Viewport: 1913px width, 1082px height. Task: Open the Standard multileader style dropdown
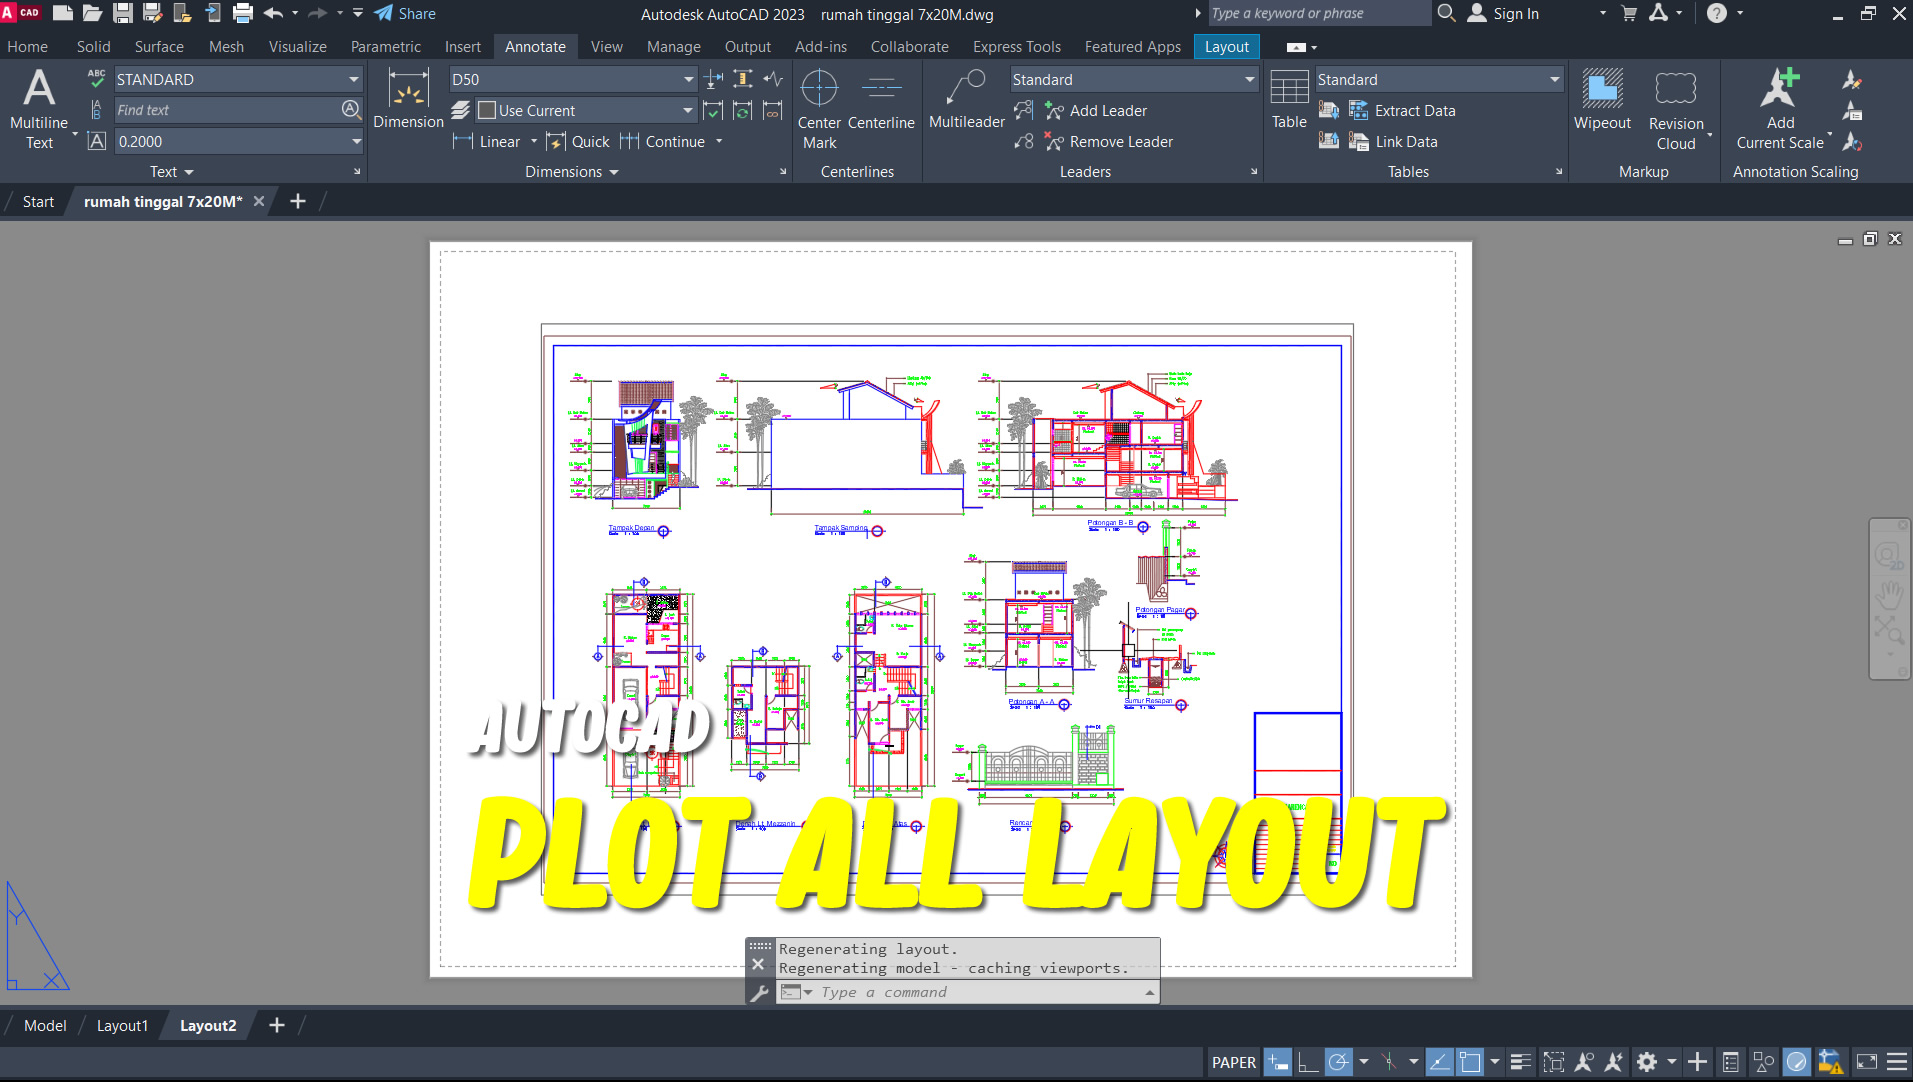pos(1248,79)
